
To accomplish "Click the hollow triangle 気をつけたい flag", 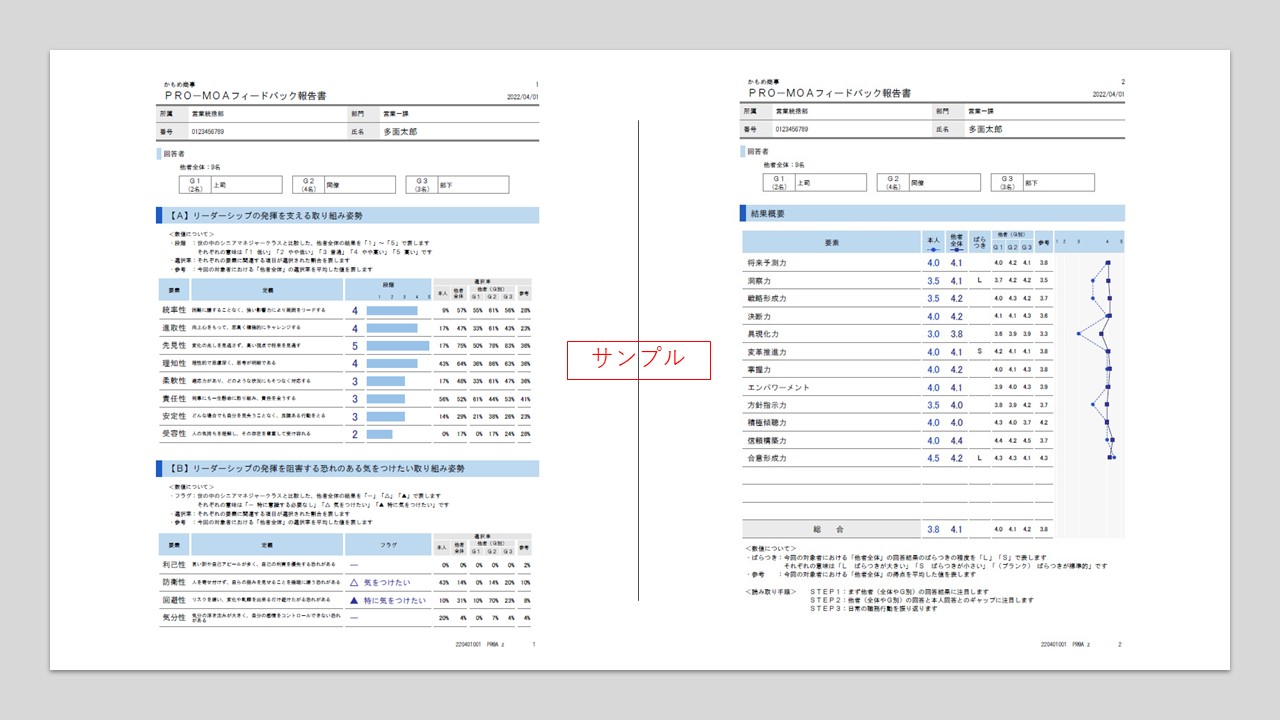I will (380, 582).
